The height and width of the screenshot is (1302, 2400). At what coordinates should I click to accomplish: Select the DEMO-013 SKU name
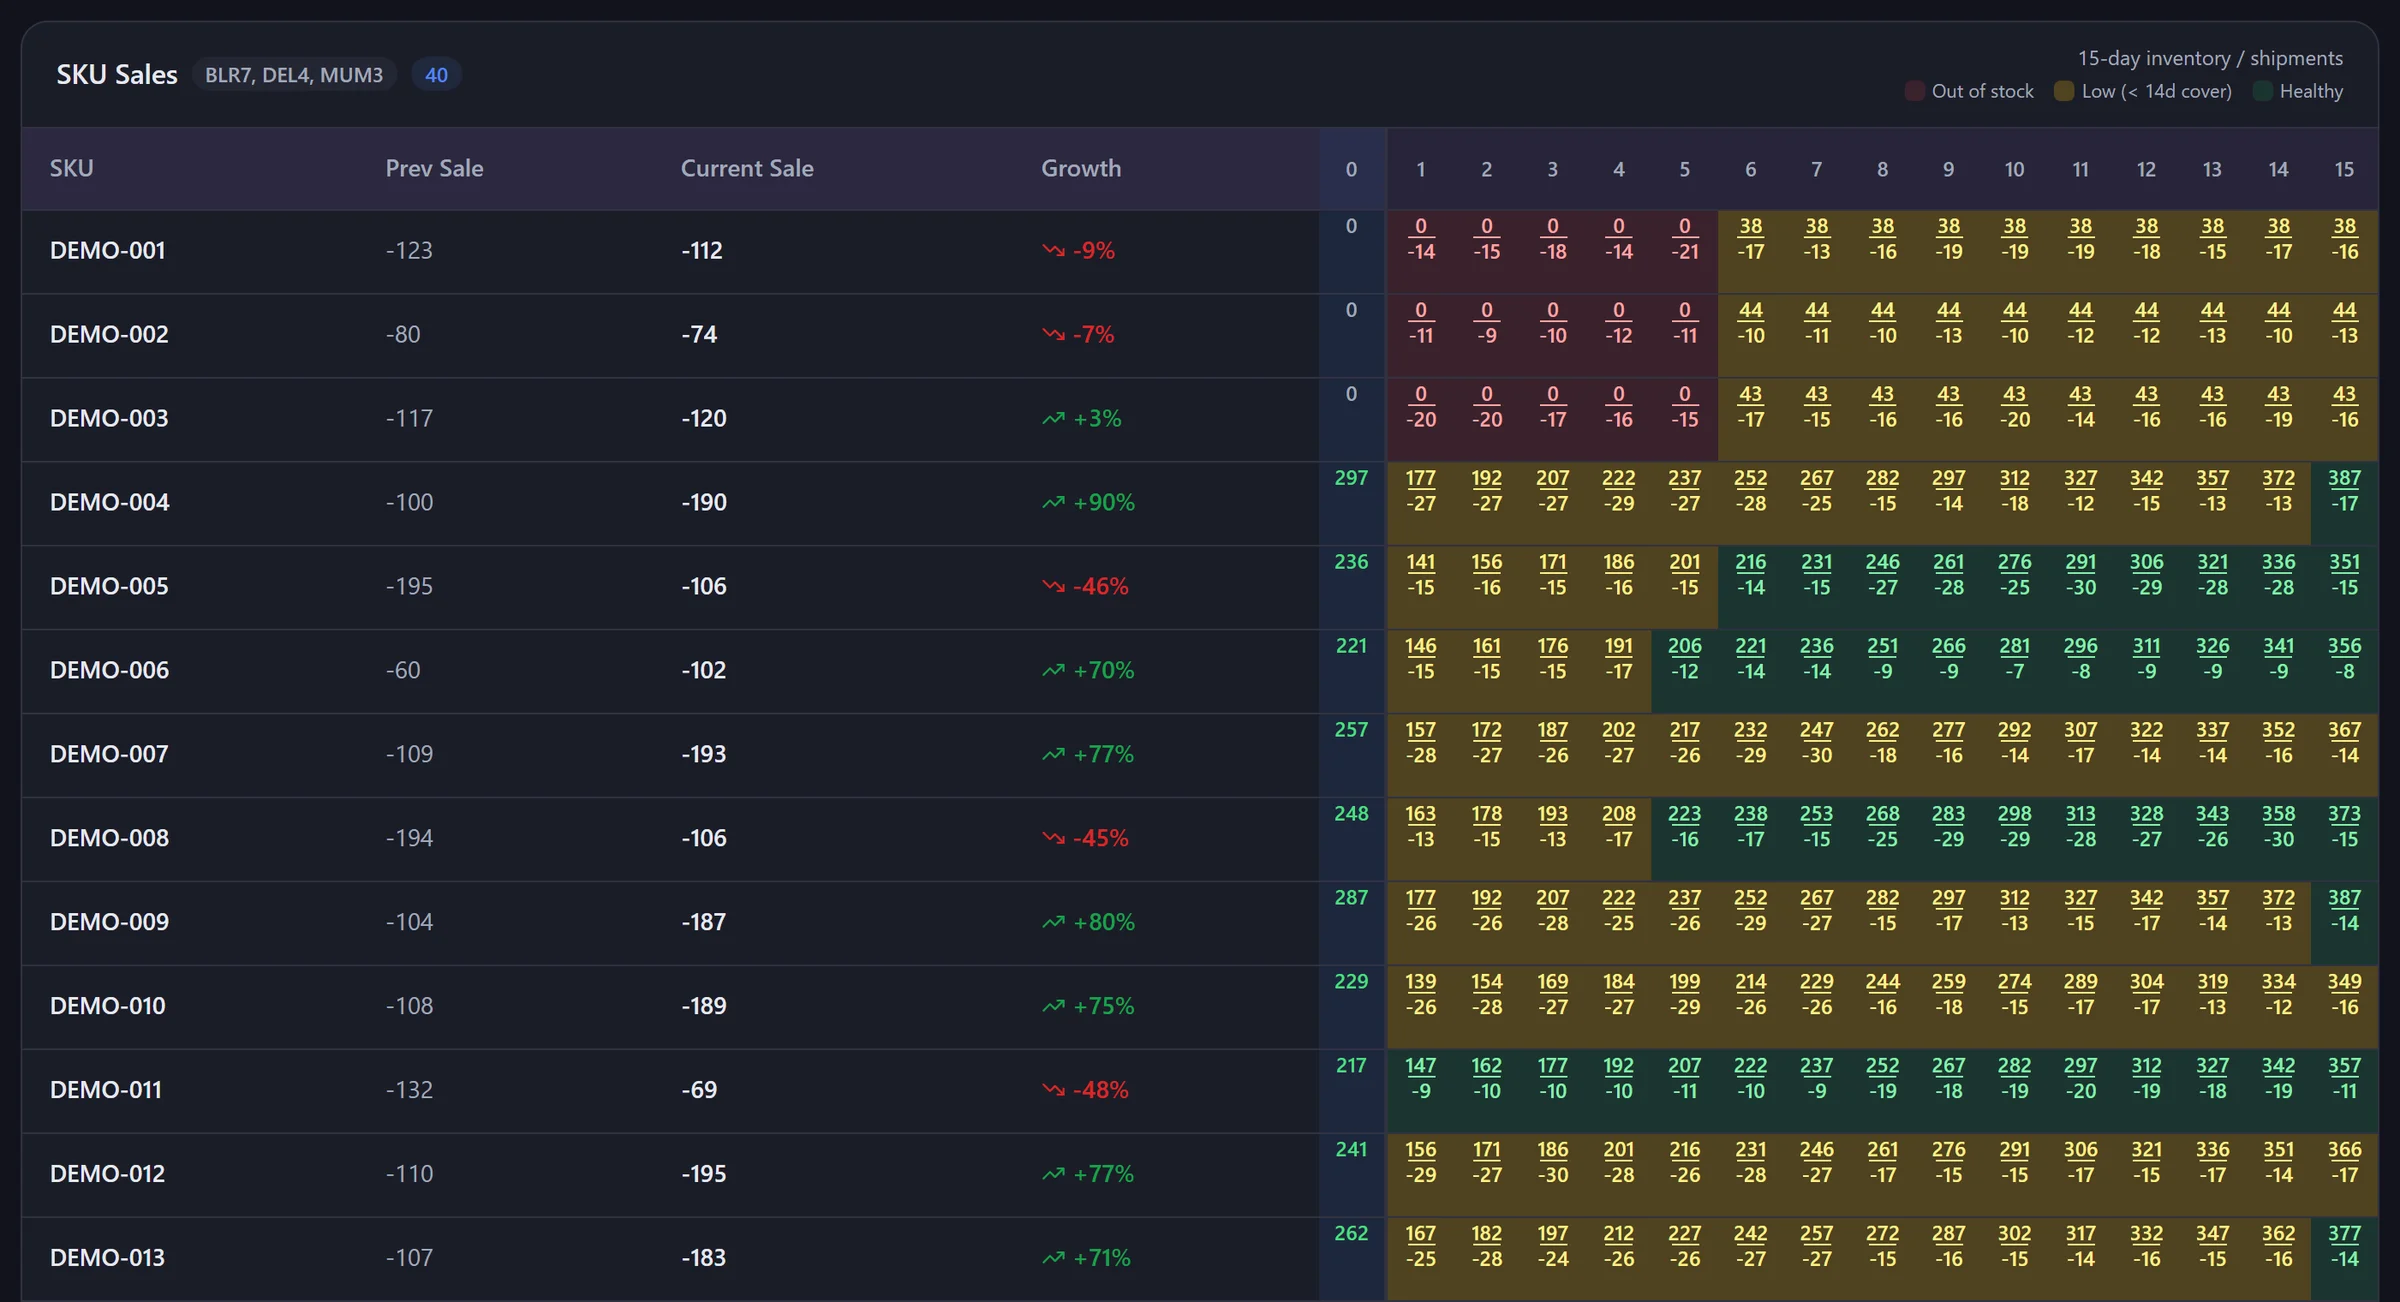[x=108, y=1258]
